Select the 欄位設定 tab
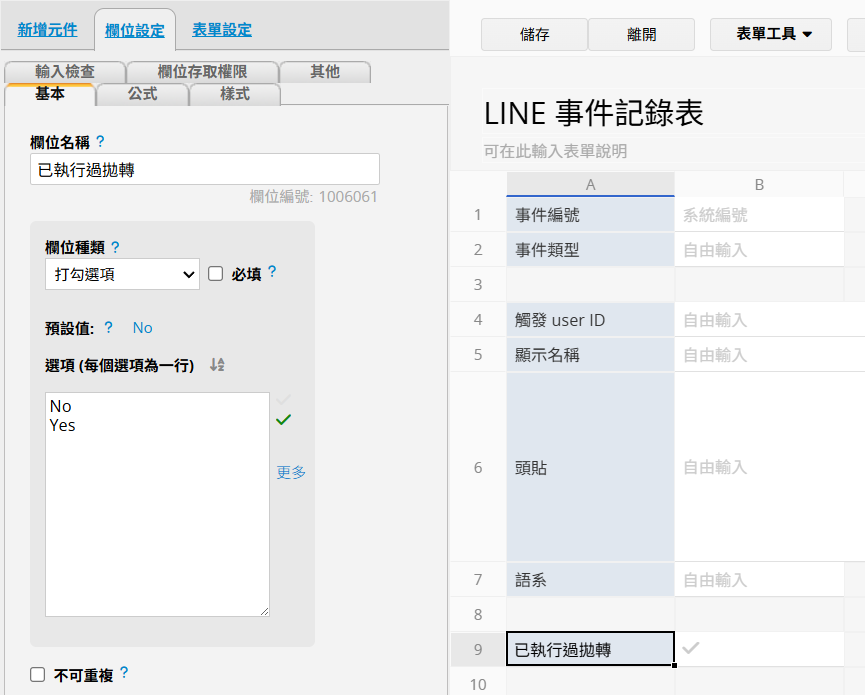The width and height of the screenshot is (865, 695). pos(135,30)
